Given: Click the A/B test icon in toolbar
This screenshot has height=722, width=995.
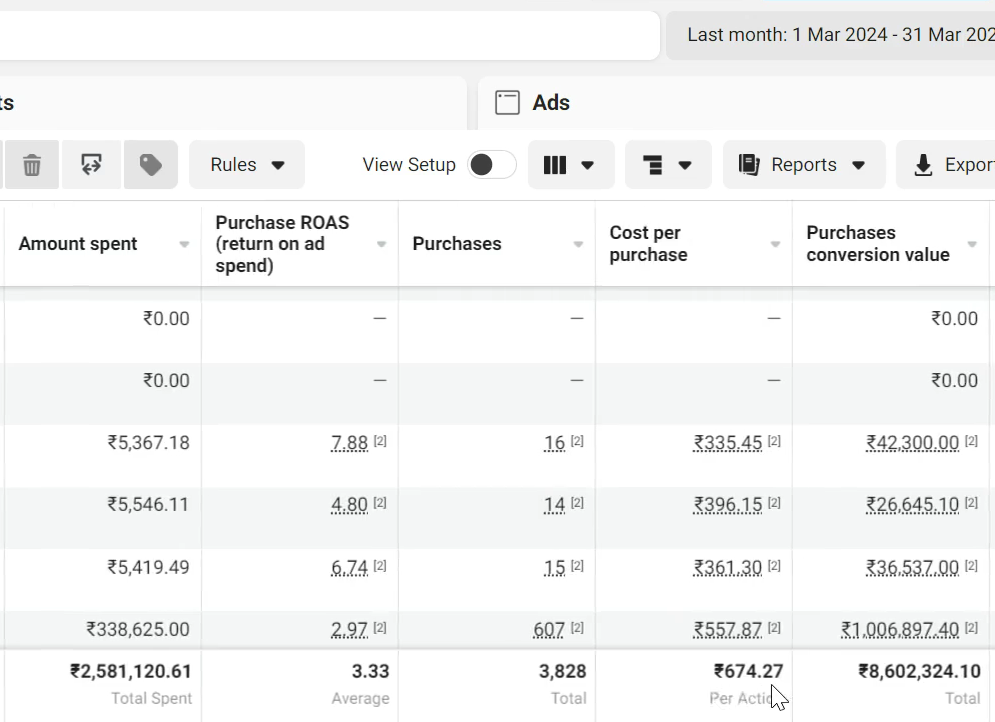Looking at the screenshot, I should click(x=92, y=165).
